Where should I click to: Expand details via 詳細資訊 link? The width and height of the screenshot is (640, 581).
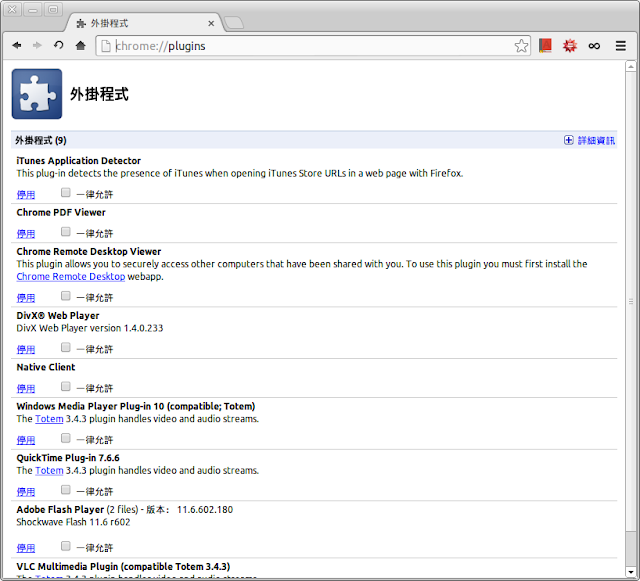coord(596,140)
